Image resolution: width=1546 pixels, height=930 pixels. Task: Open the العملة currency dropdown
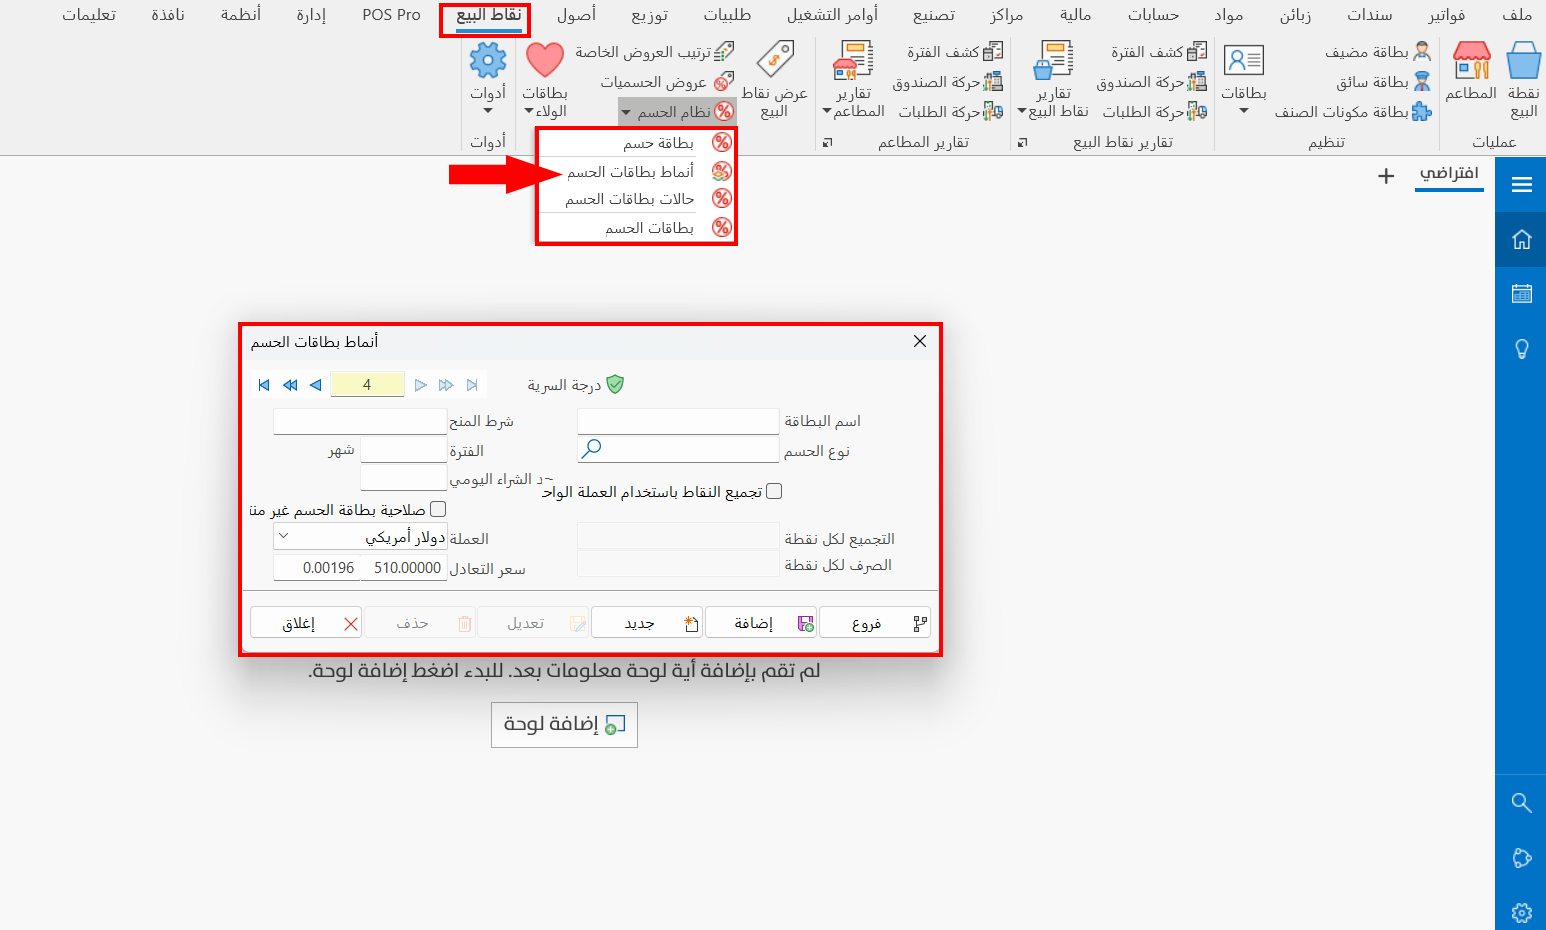[x=284, y=536]
